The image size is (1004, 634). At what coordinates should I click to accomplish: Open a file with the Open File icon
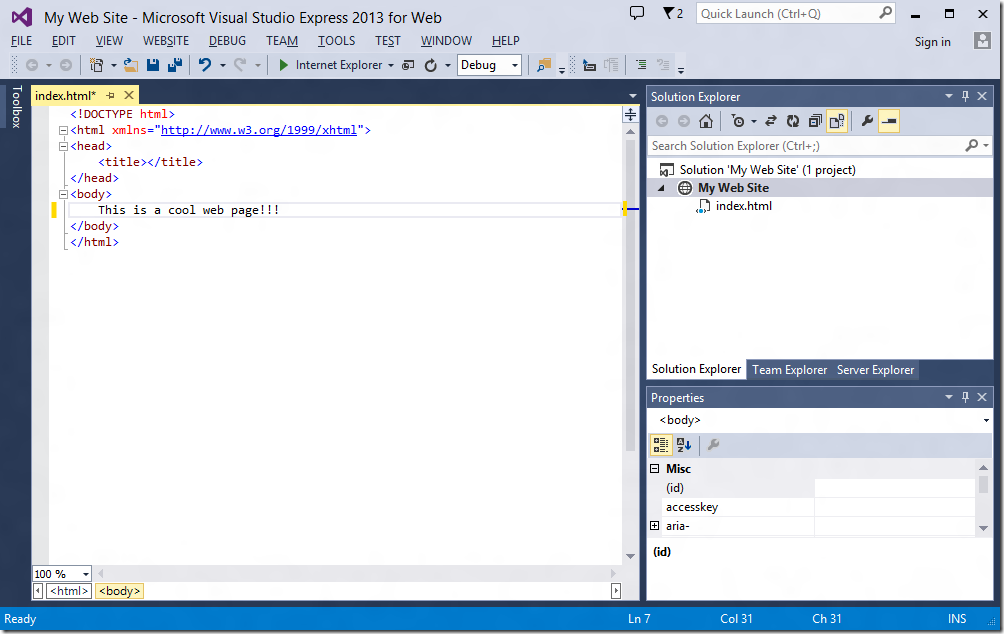(131, 65)
